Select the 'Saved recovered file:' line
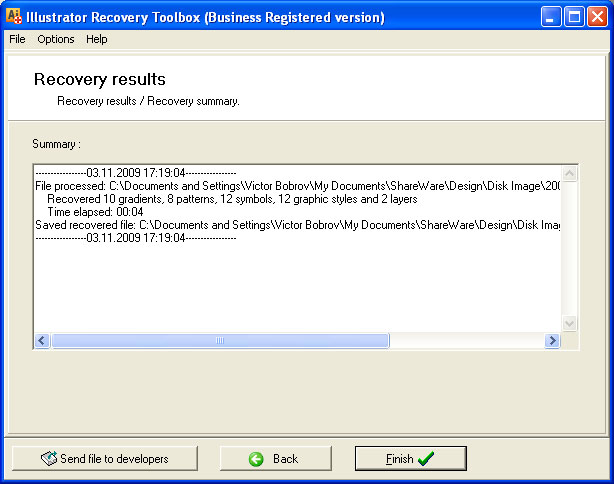The image size is (614, 484). pyautogui.click(x=298, y=225)
